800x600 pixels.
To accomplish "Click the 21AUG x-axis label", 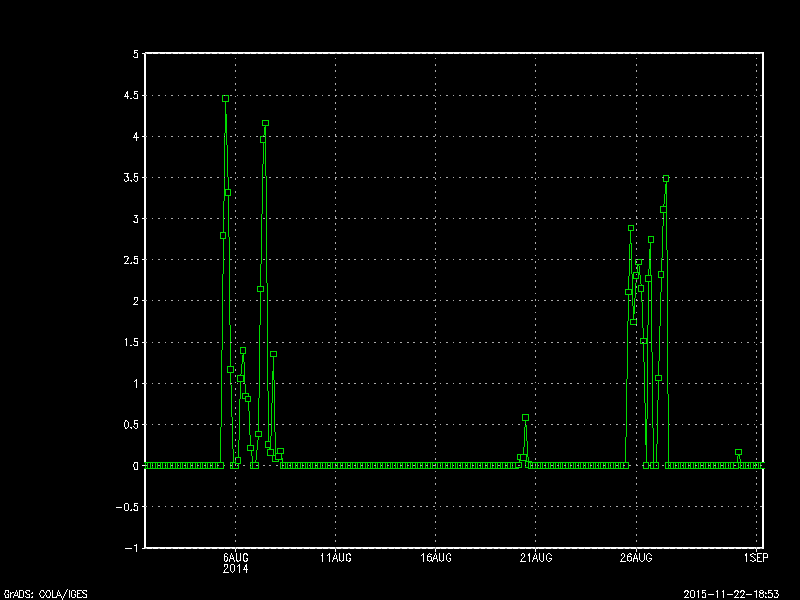I will click(x=536, y=558).
